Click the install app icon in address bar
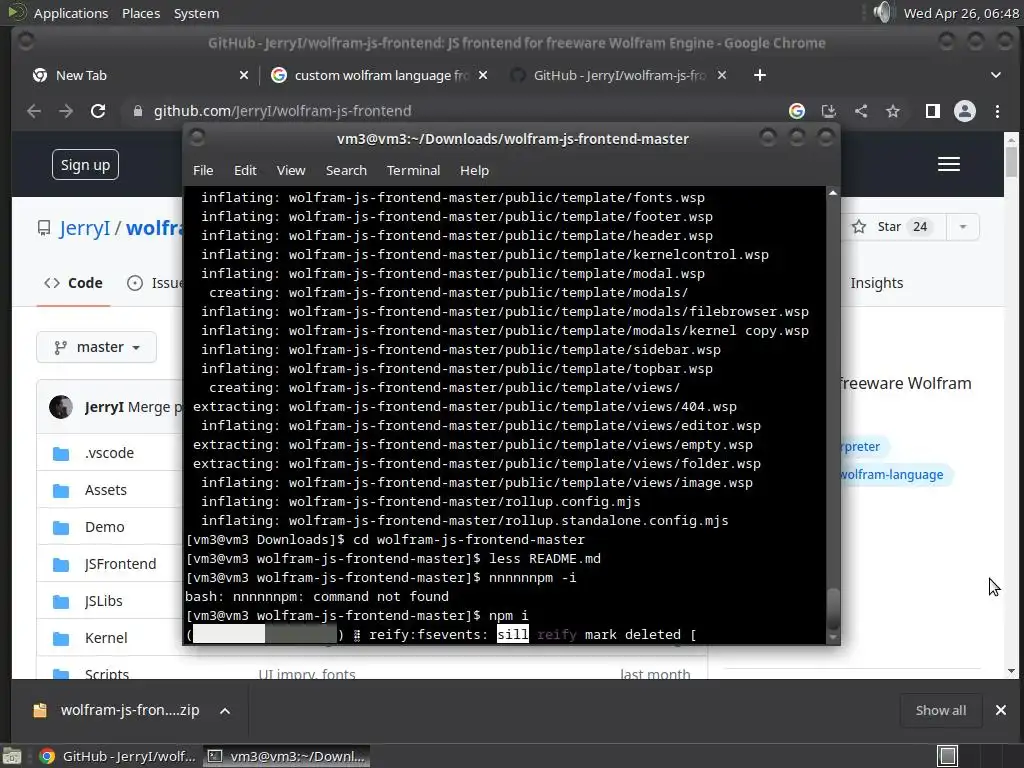The height and width of the screenshot is (768, 1024). tap(829, 111)
